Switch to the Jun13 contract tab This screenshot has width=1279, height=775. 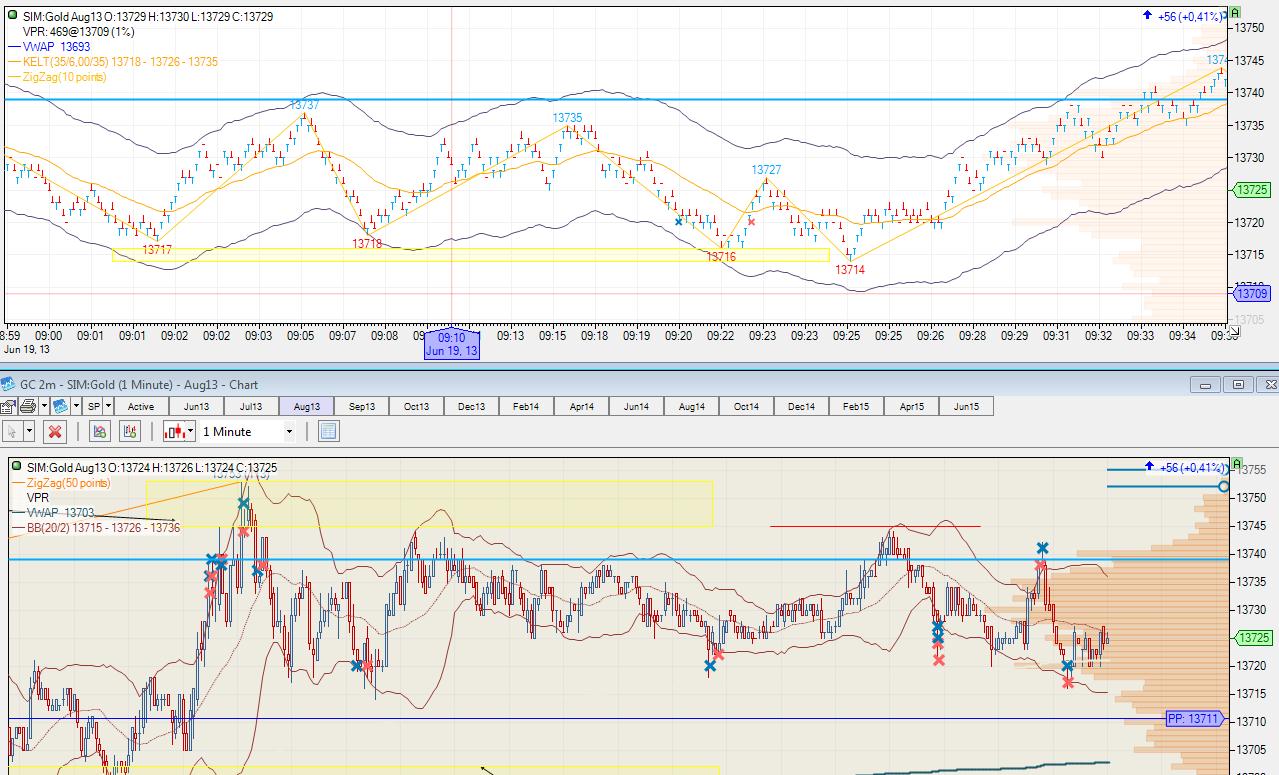(196, 406)
